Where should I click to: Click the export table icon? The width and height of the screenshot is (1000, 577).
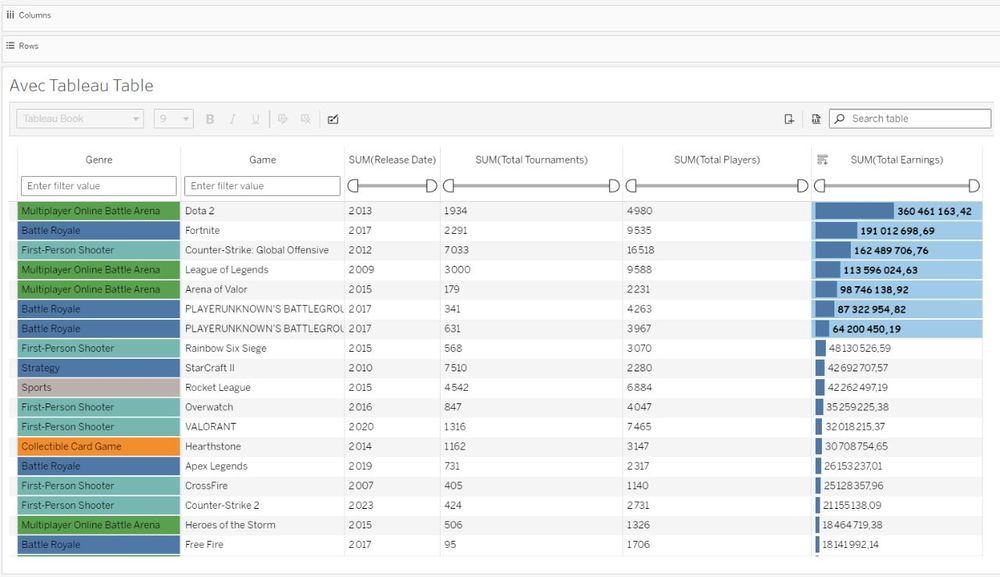[789, 119]
